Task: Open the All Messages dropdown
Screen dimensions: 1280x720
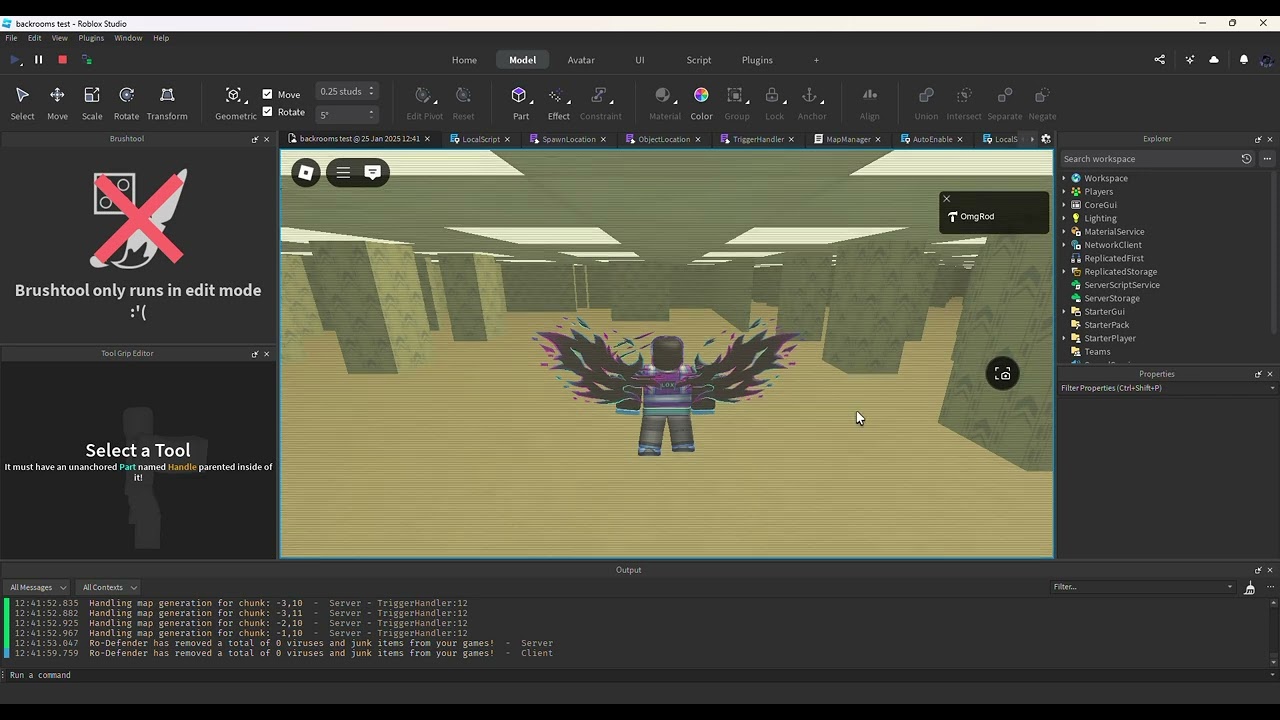Action: click(37, 587)
